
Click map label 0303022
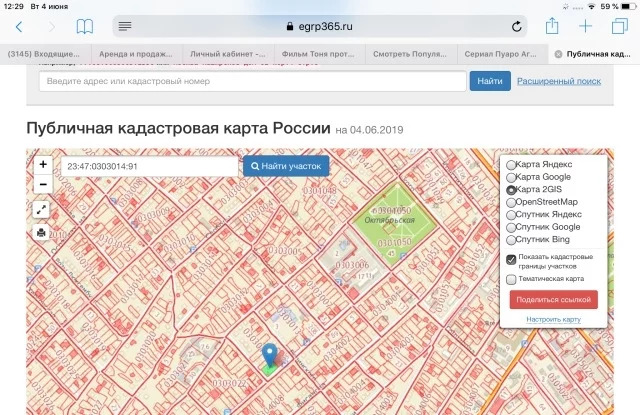click(x=229, y=383)
